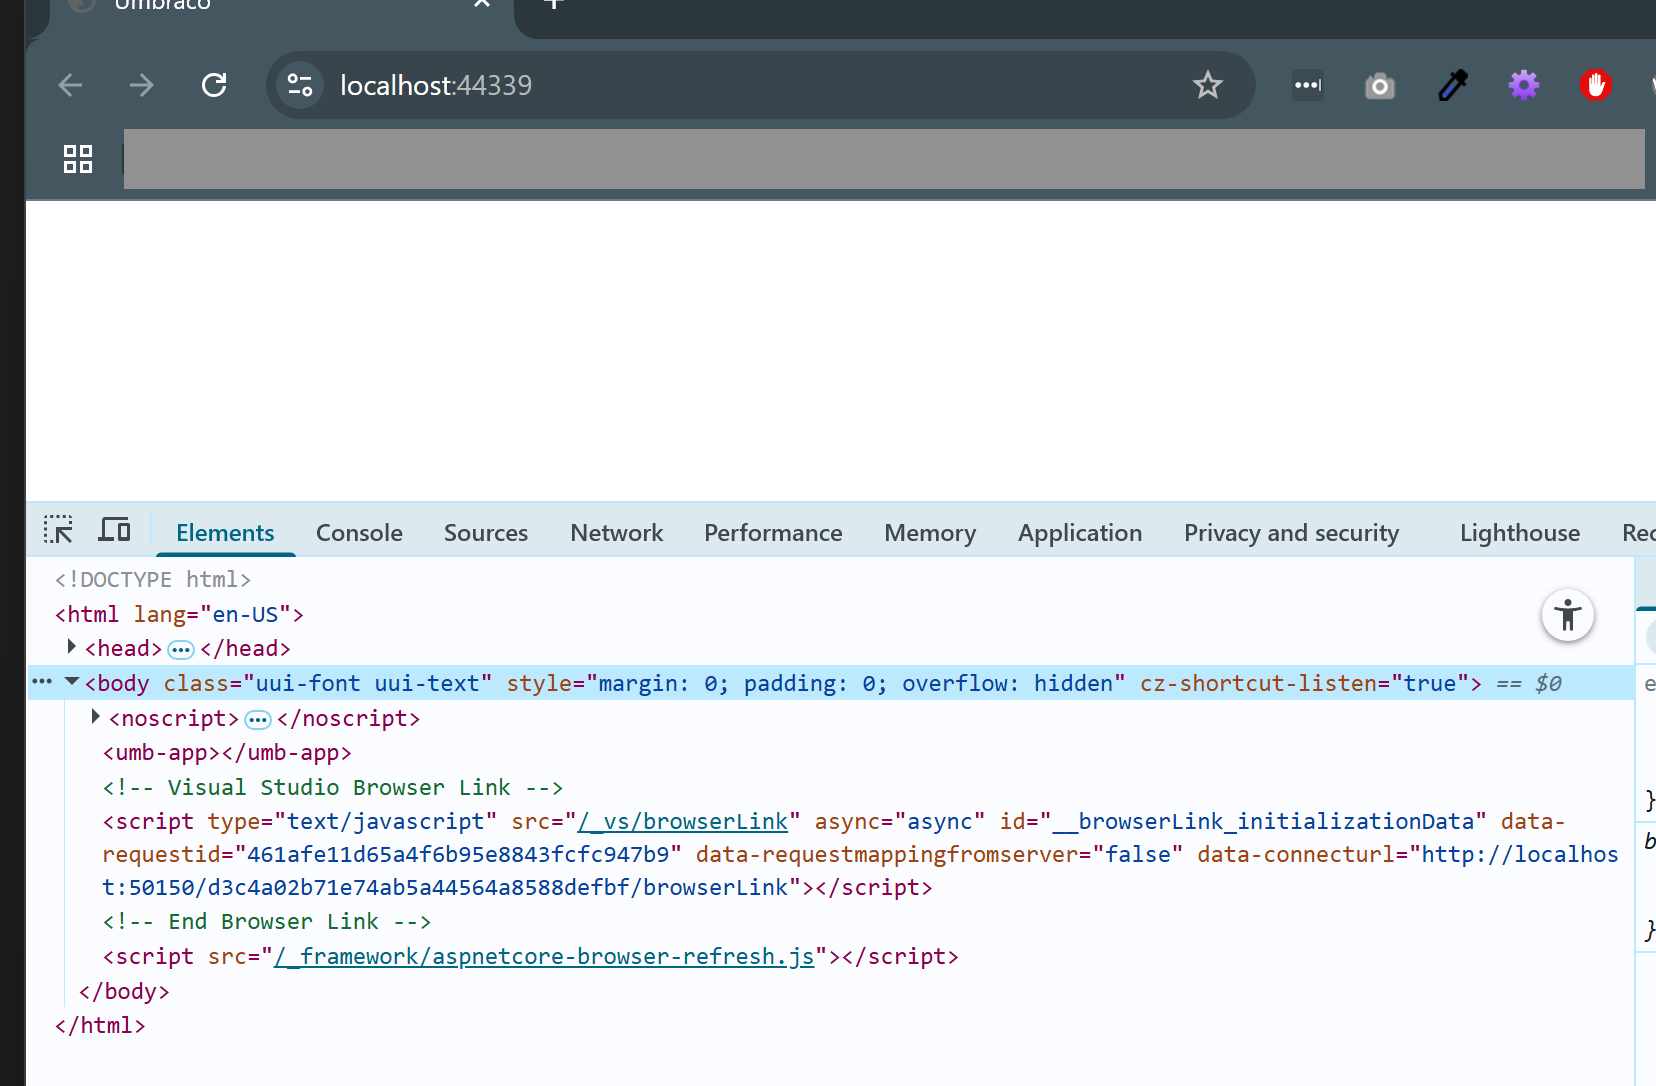Collapse the body element node
1656x1086 pixels.
click(72, 682)
